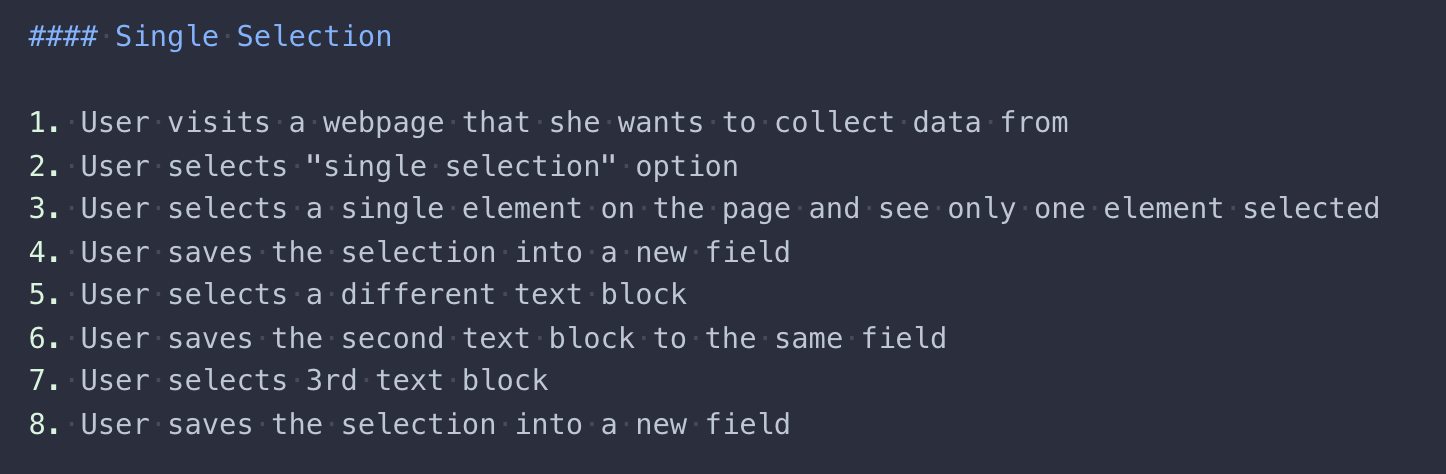Image resolution: width=1446 pixels, height=474 pixels.
Task: Click list number 7 at line start
Action: [45, 381]
